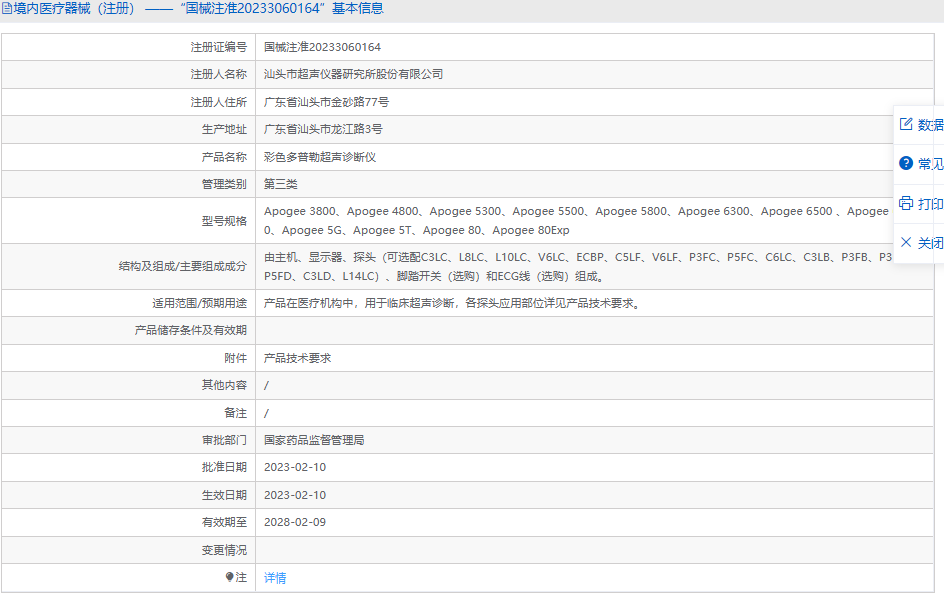Click the printer icon for 打印
The height and width of the screenshot is (597, 944).
906,203
